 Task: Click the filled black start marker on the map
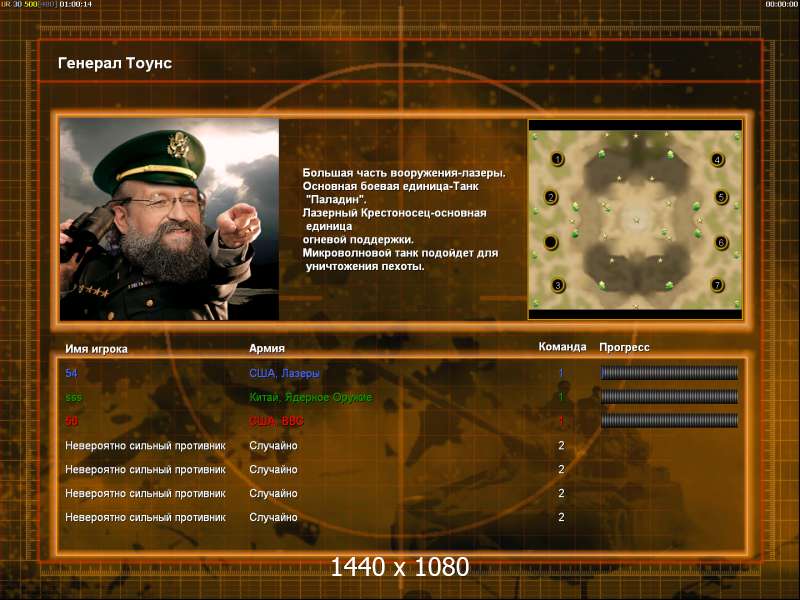551,242
